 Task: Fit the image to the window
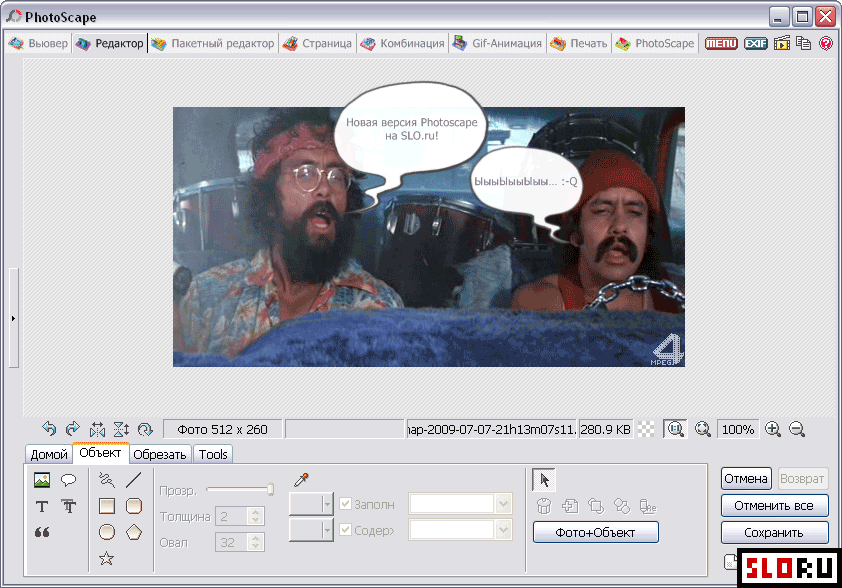[x=702, y=429]
